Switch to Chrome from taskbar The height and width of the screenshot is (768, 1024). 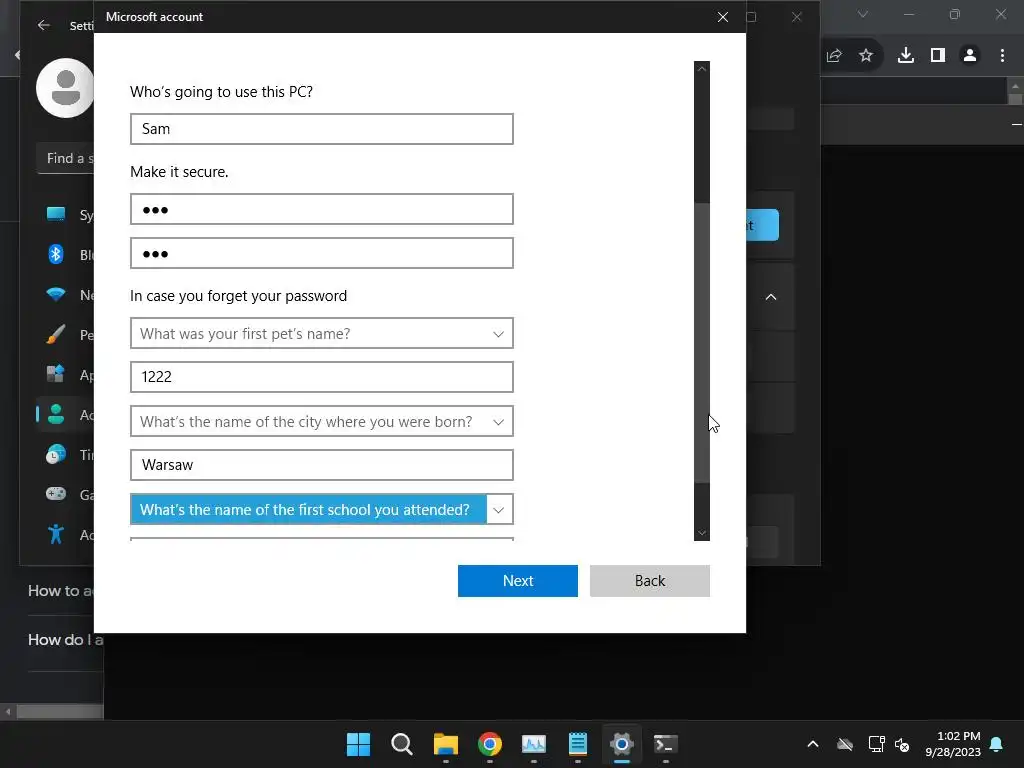click(x=490, y=744)
